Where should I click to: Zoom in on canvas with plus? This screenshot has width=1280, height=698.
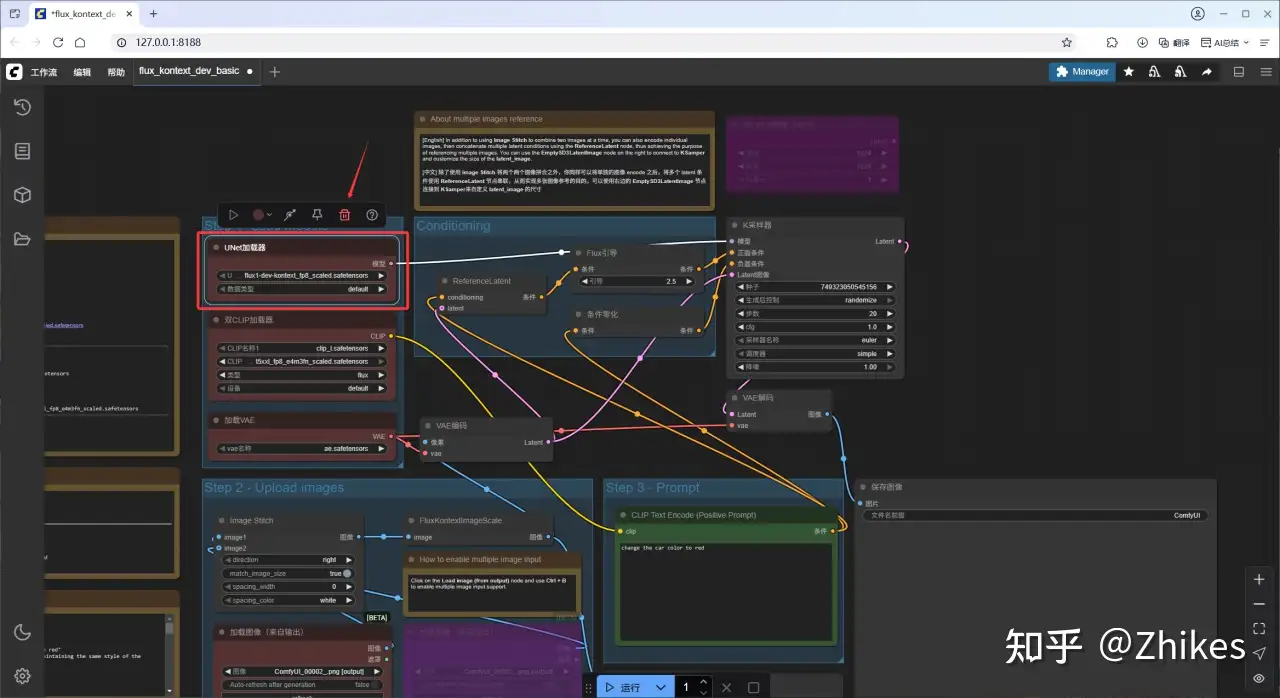tap(1259, 580)
